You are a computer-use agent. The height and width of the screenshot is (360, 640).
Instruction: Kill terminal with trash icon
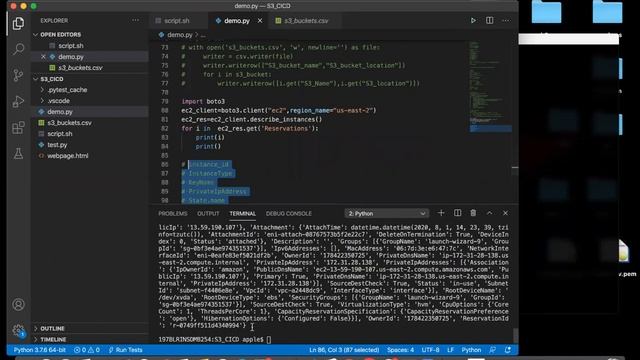coord(473,213)
